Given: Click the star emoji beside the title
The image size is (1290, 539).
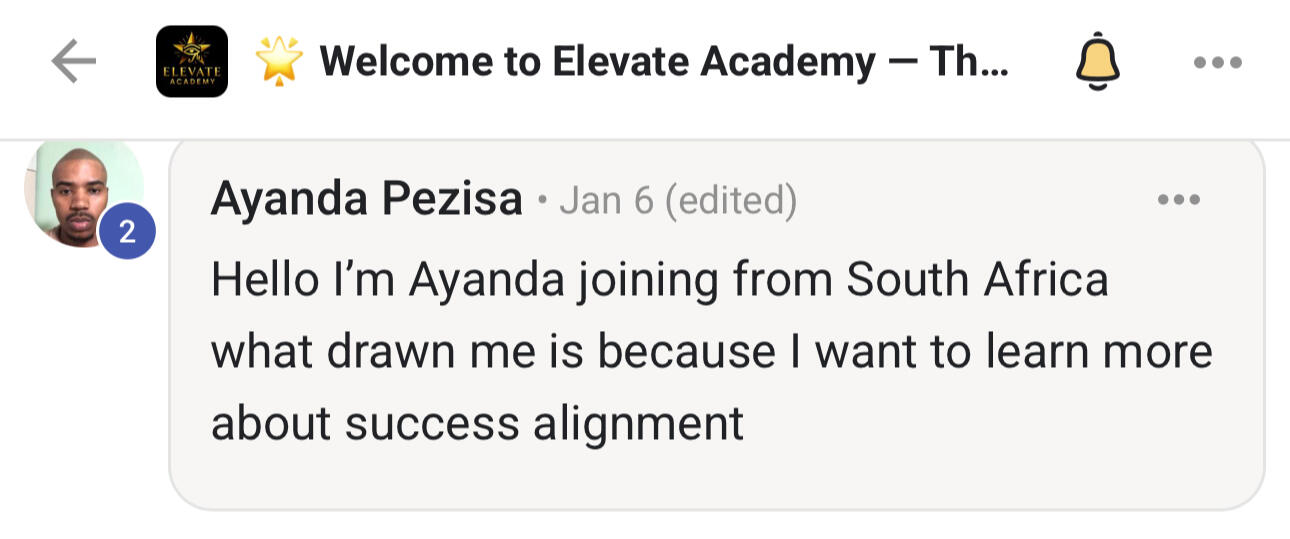Looking at the screenshot, I should 279,62.
